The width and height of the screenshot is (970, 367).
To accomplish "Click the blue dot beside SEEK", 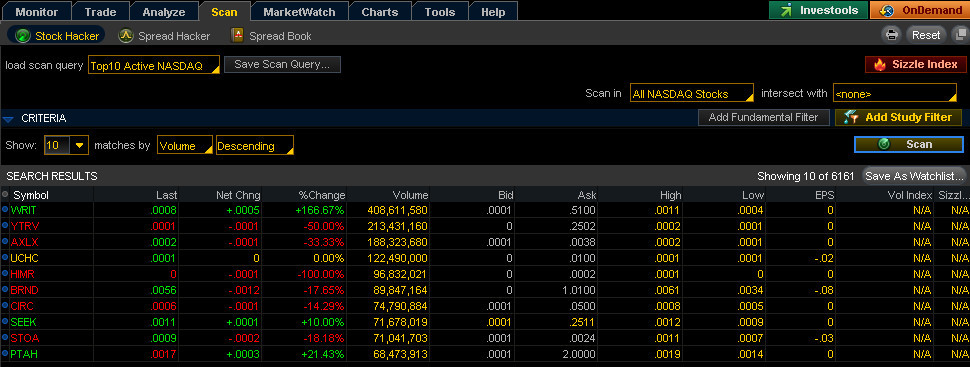I will coord(6,322).
